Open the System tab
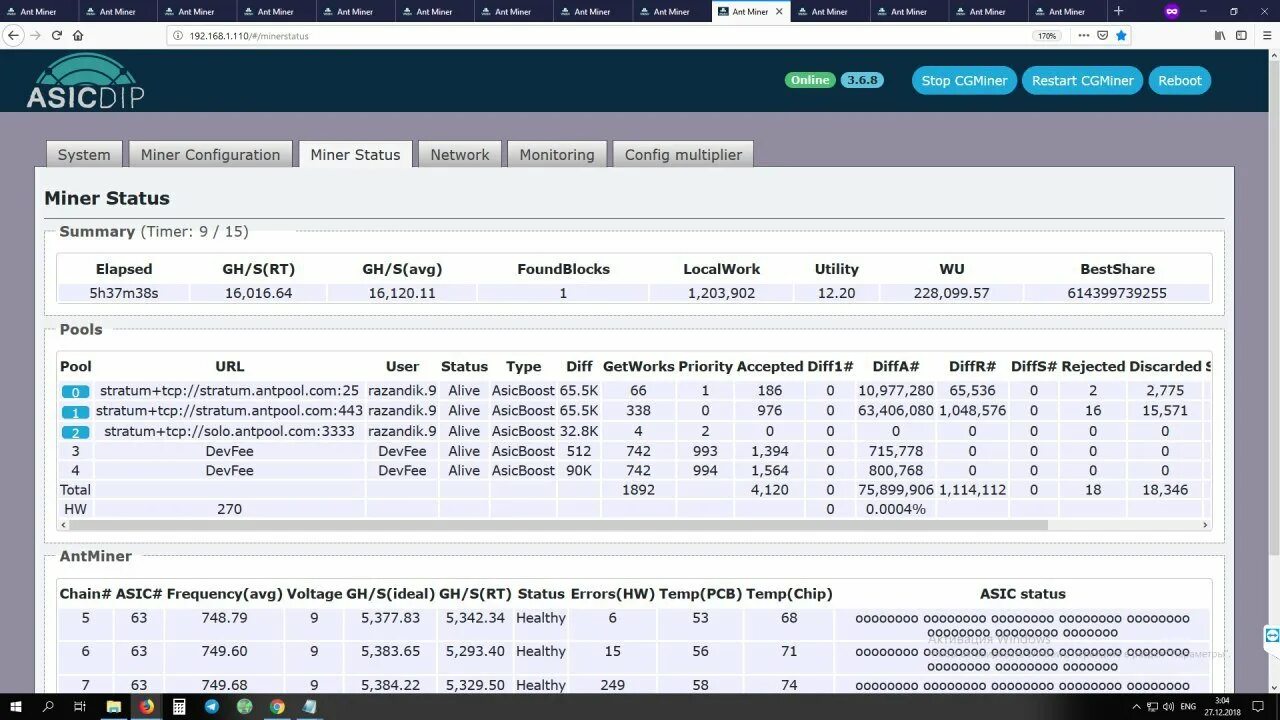Screen dimensions: 1280x720 pos(84,154)
